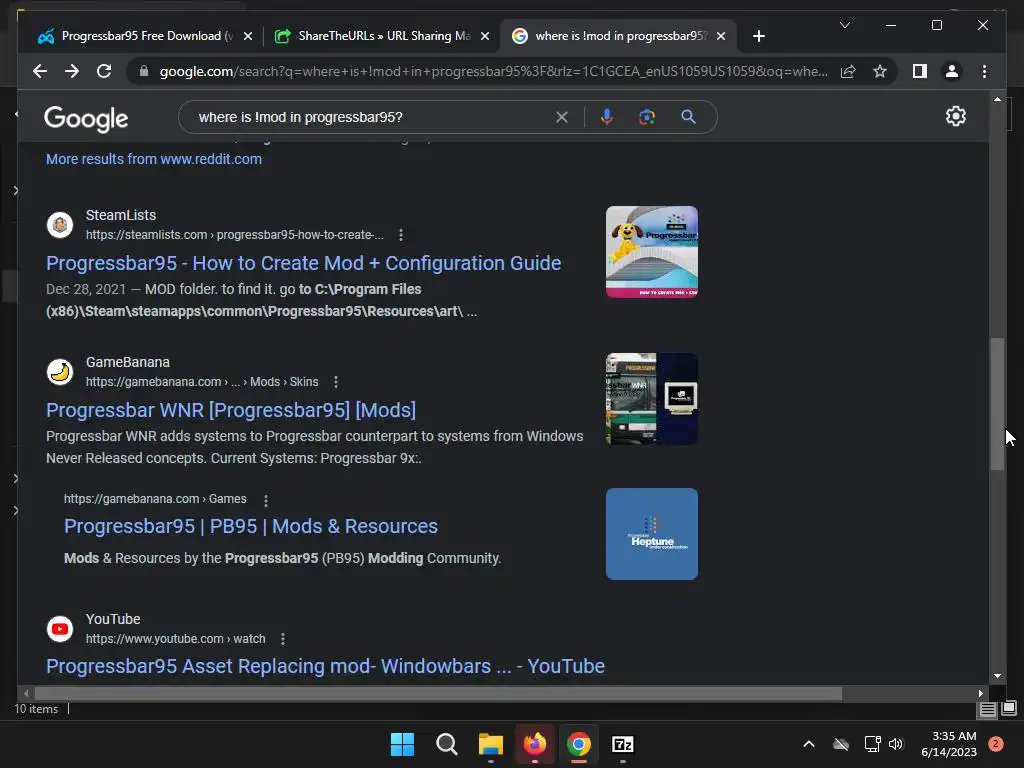1024x768 pixels.
Task: Open options for SteamLists result
Action: (401, 234)
